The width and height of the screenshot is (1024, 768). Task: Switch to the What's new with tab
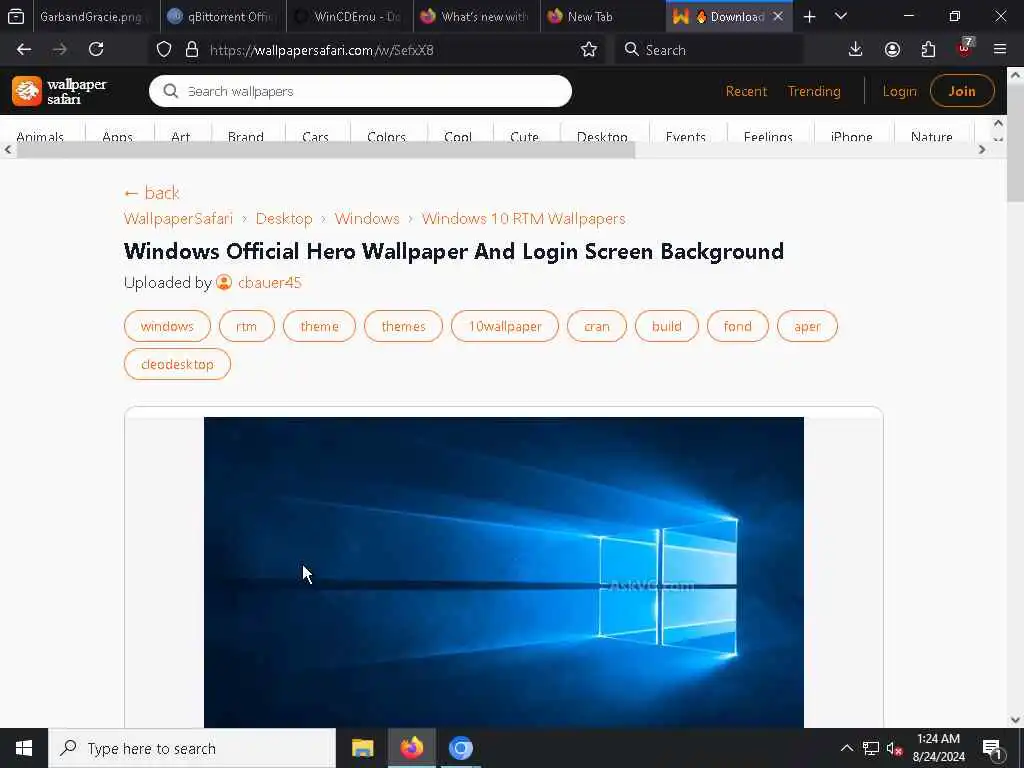click(x=477, y=17)
